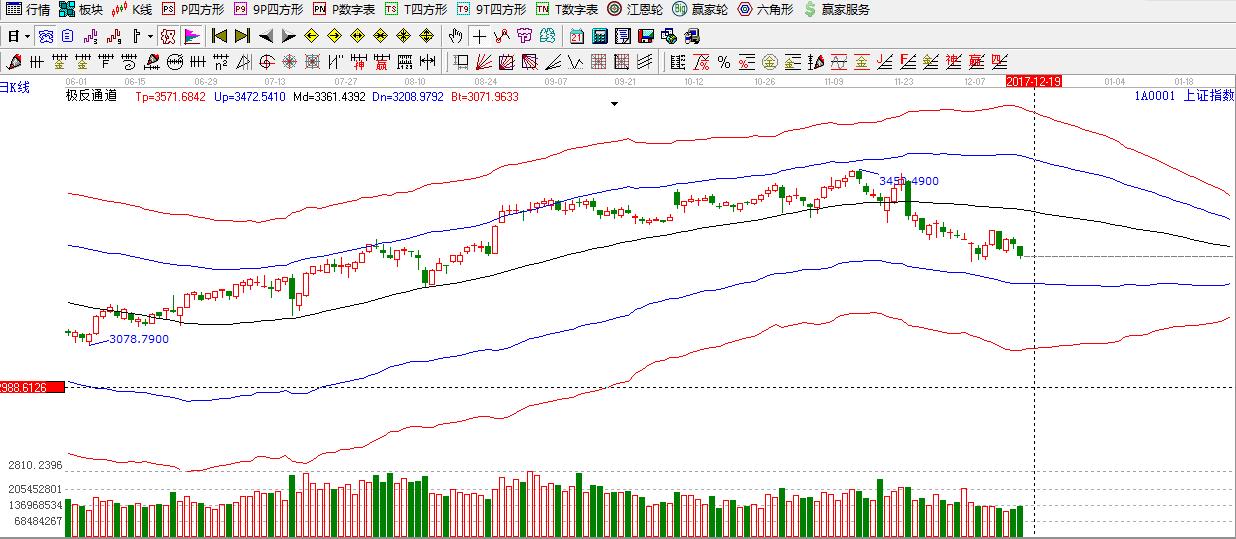Expand the small triangle below the indicator values
Screen dimensions: 1236x539
point(615,103)
